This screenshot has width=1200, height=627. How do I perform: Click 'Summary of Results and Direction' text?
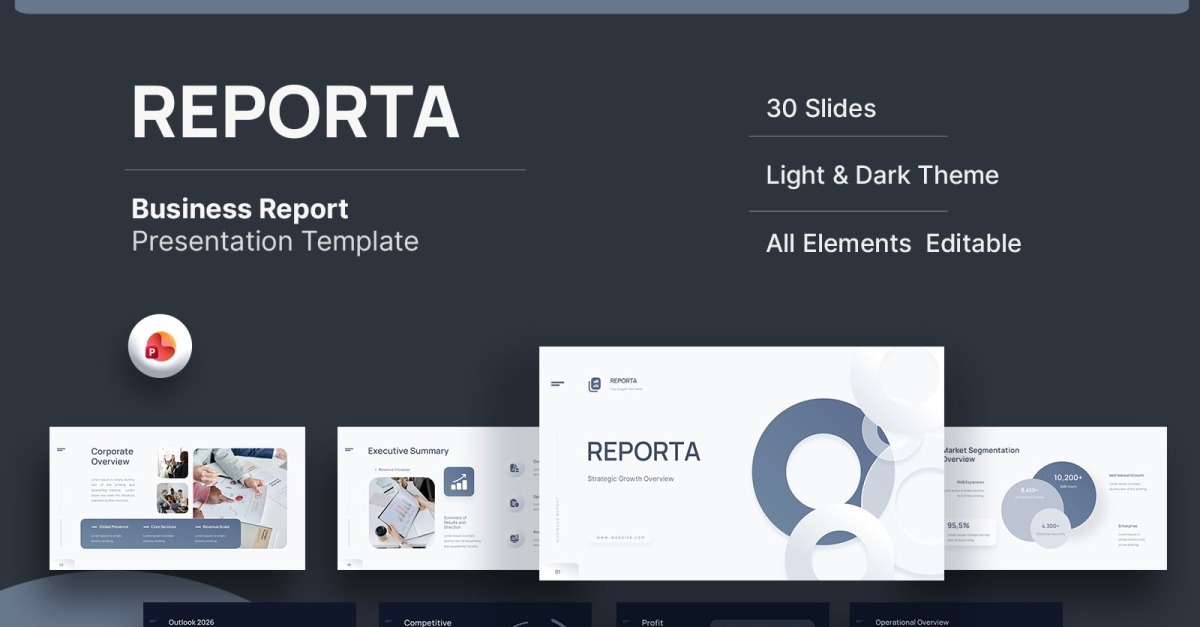coord(456,522)
